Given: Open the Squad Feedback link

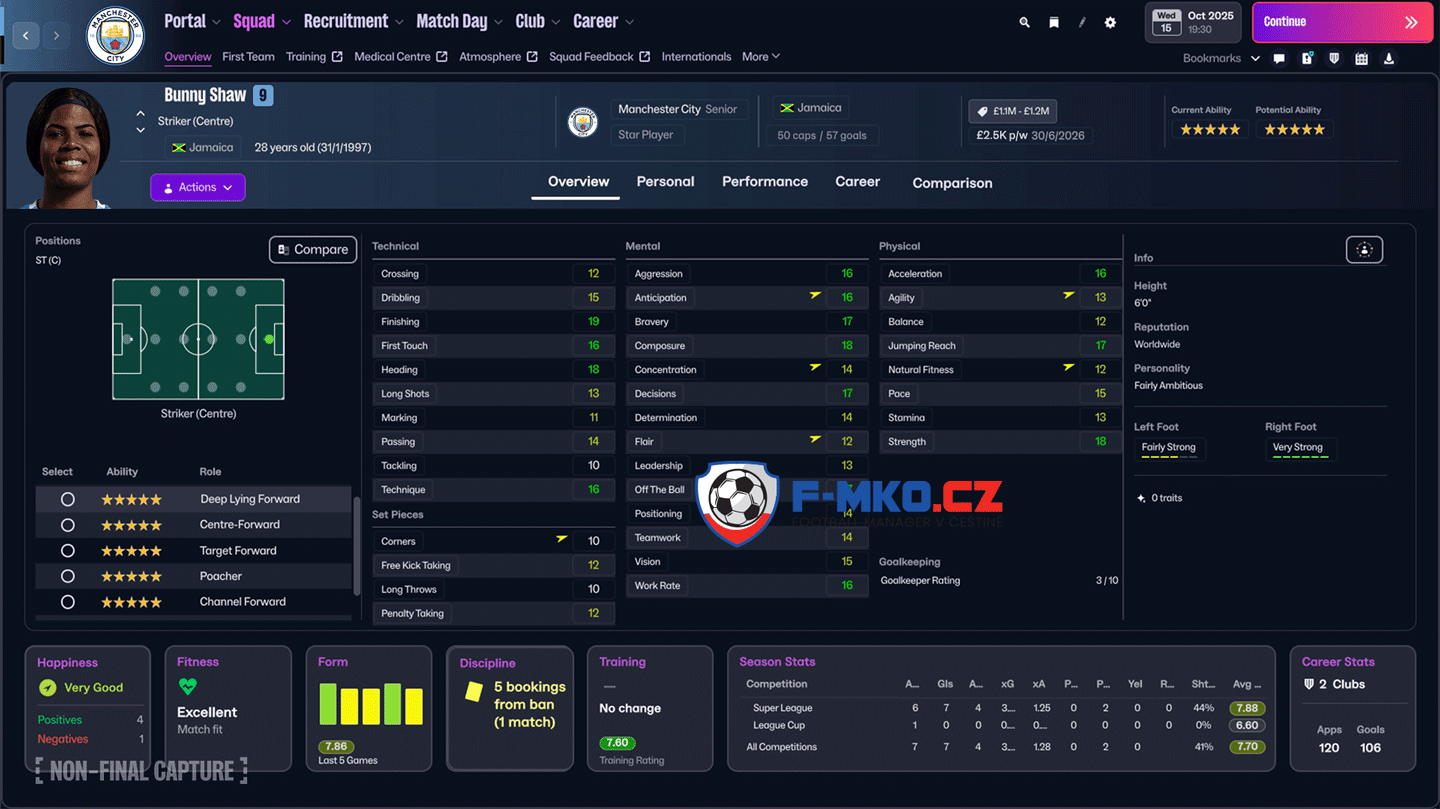Looking at the screenshot, I should coord(599,57).
